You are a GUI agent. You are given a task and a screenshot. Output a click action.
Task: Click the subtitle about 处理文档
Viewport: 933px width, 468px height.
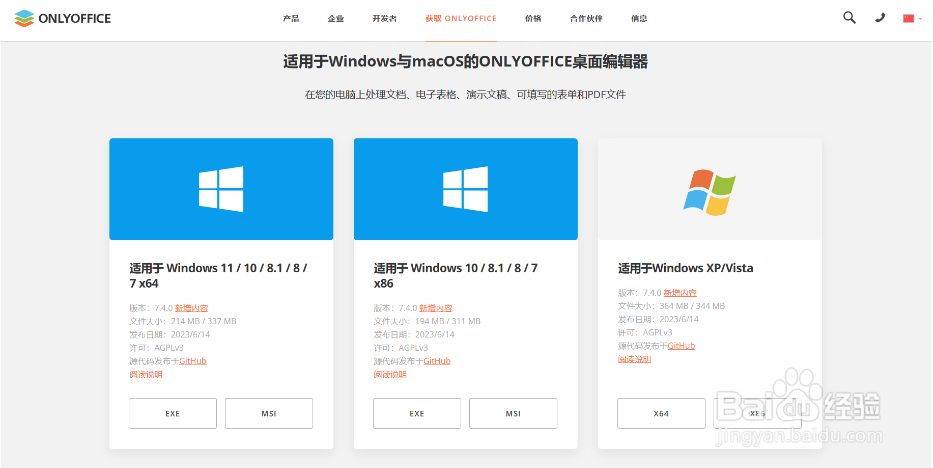pos(465,95)
